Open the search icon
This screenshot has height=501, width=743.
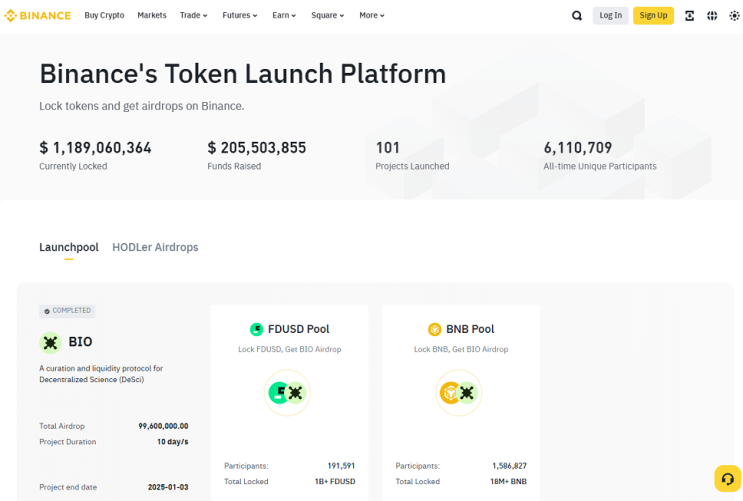click(577, 16)
